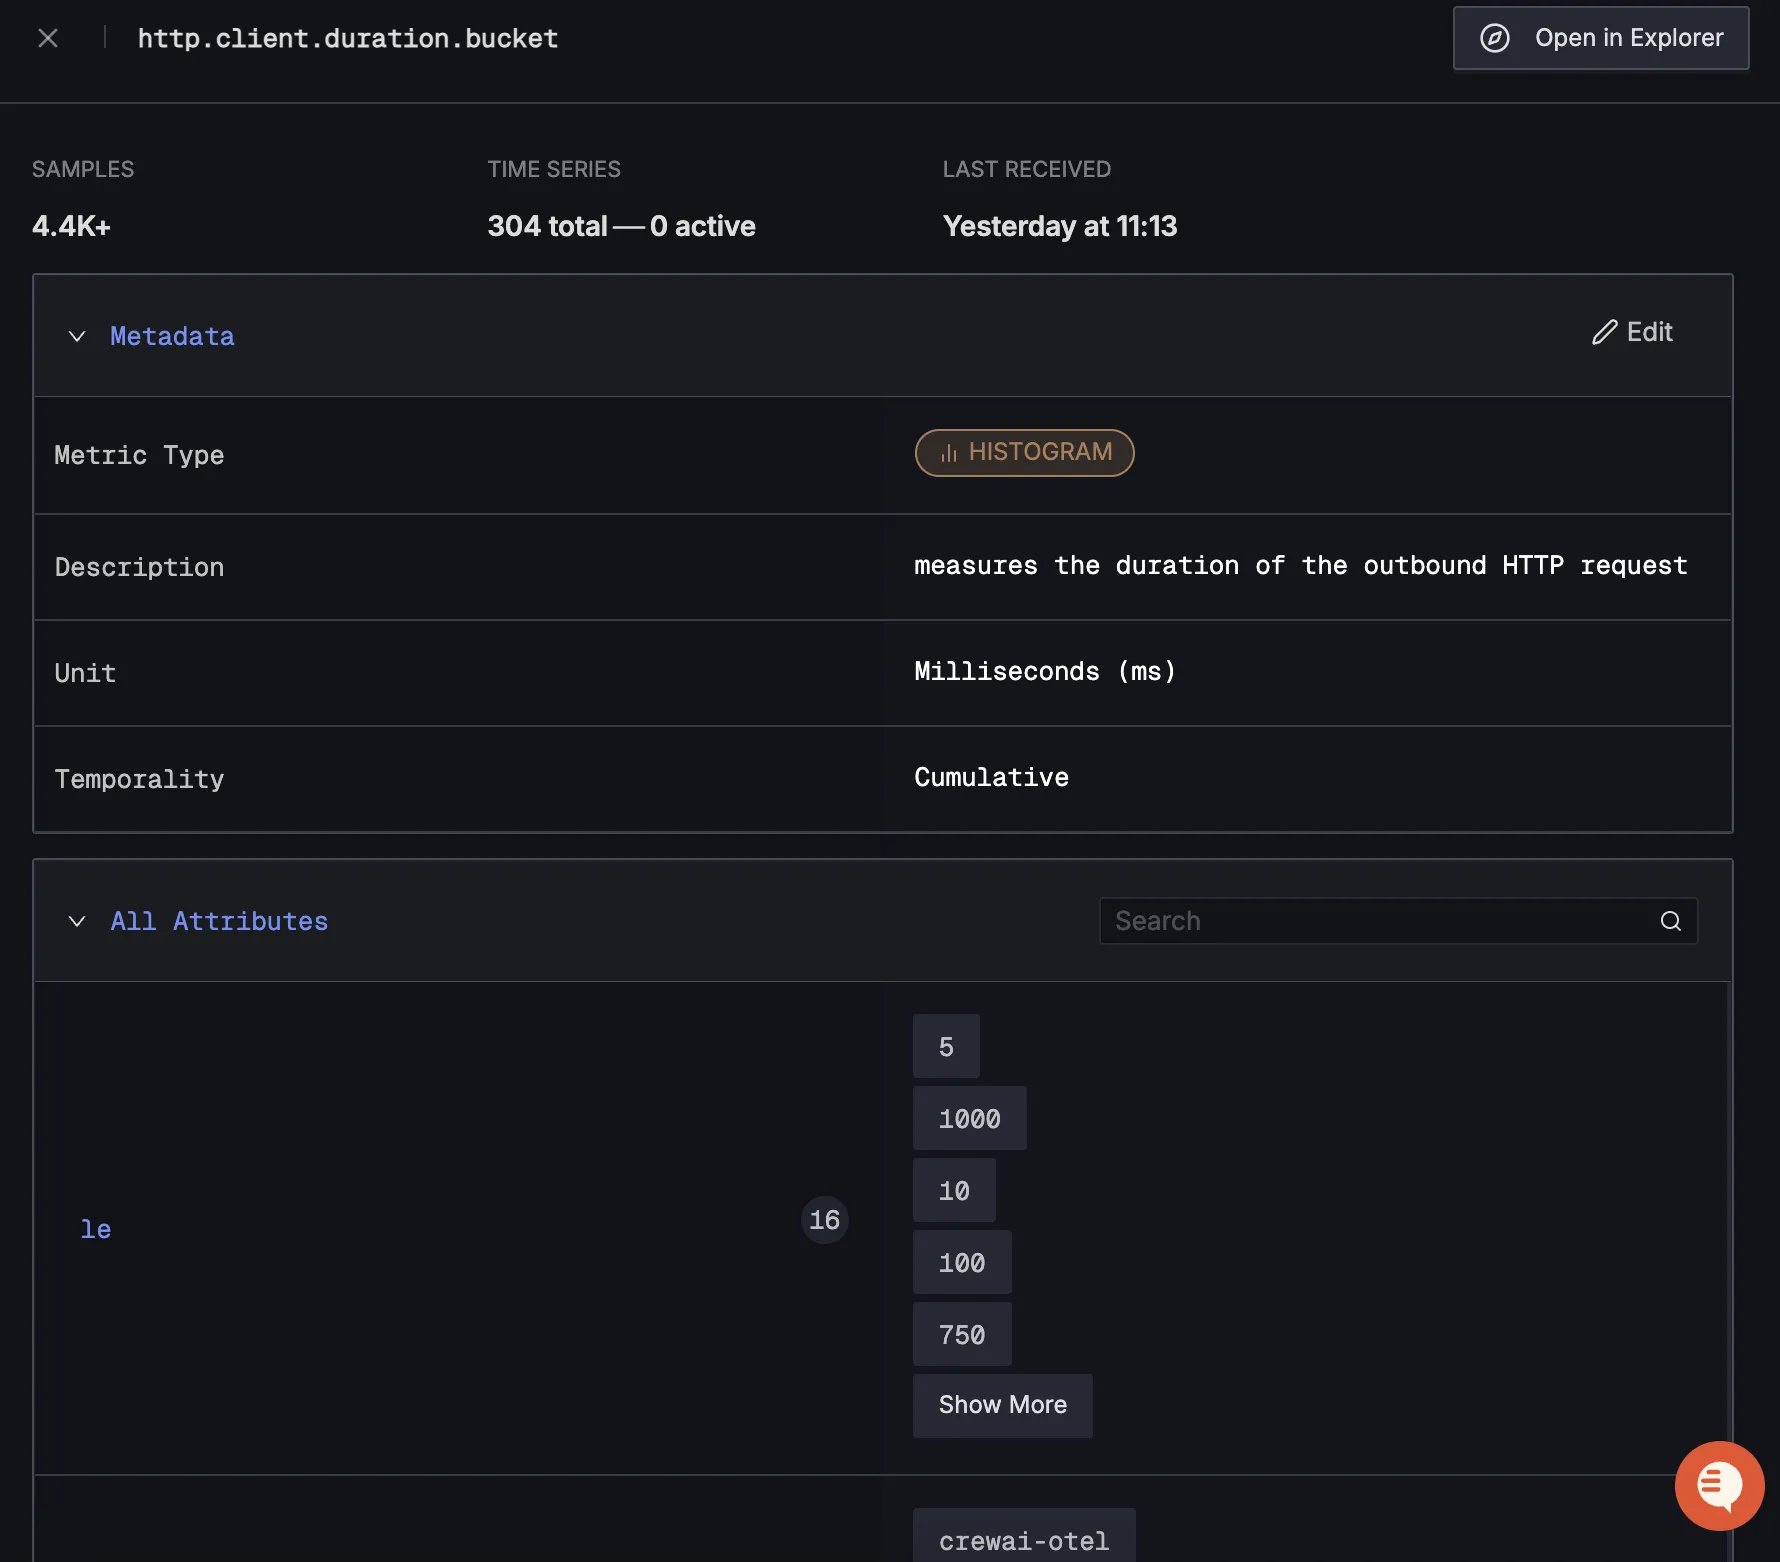The image size is (1780, 1562).
Task: Open the metric in Explorer
Action: (x=1600, y=38)
